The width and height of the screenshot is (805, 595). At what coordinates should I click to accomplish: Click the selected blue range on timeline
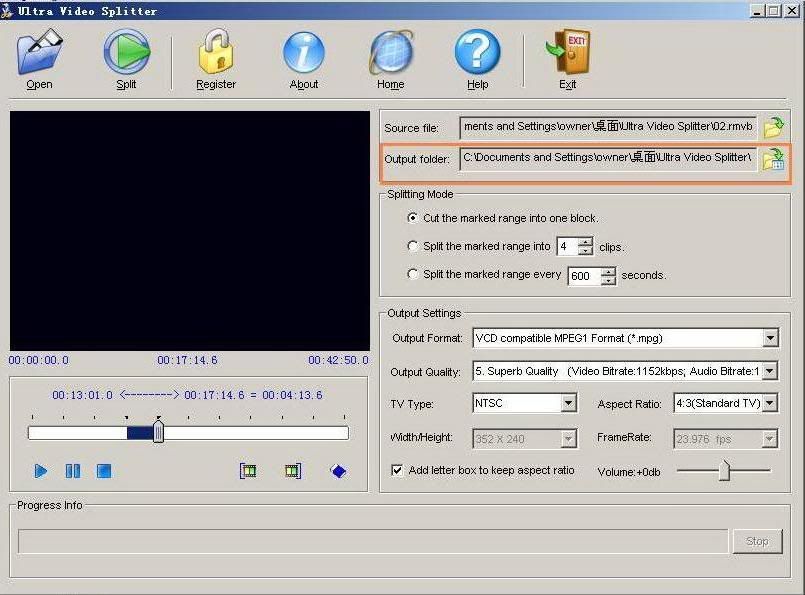point(140,433)
